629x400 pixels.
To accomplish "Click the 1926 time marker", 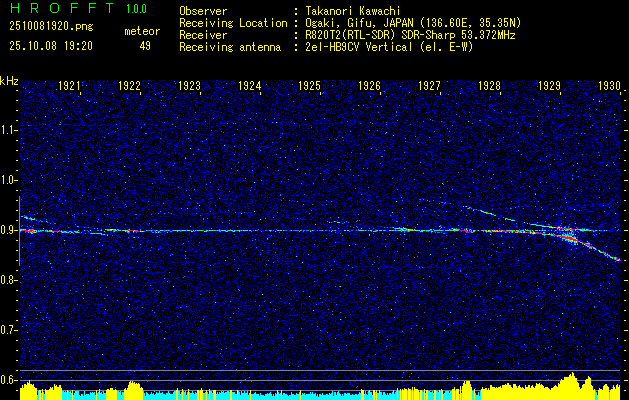I will click(x=369, y=85).
